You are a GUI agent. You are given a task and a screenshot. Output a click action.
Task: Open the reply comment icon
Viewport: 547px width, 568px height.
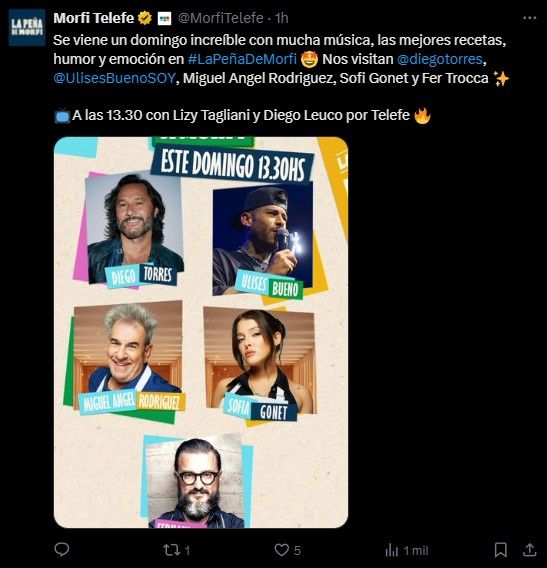pos(62,550)
